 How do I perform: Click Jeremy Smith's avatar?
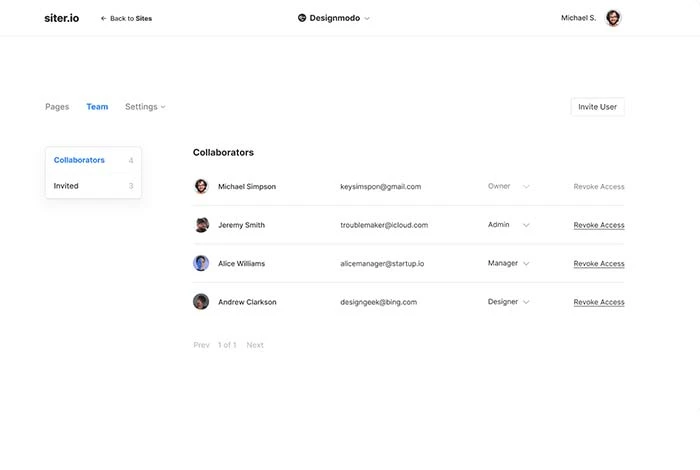(201, 225)
